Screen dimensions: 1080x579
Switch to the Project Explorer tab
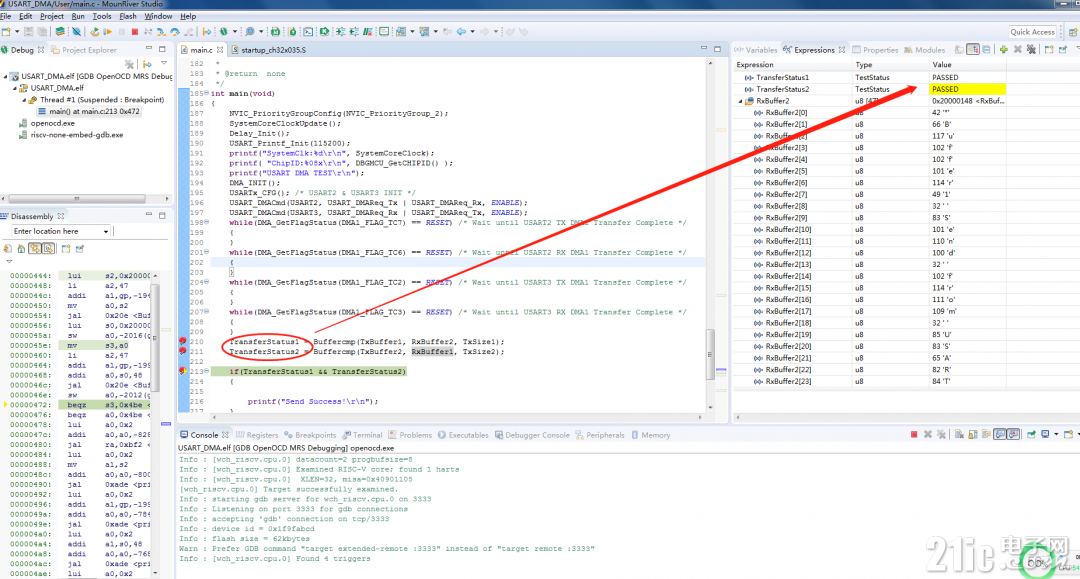pos(83,50)
